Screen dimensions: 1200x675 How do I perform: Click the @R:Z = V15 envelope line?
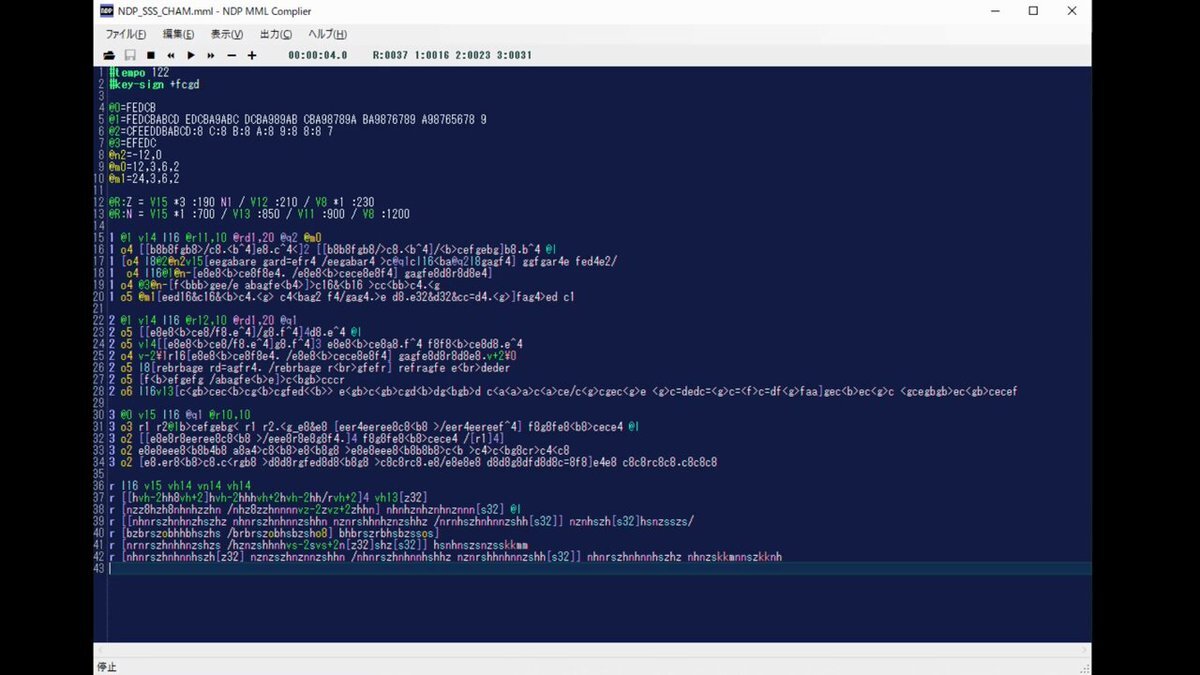coord(241,202)
